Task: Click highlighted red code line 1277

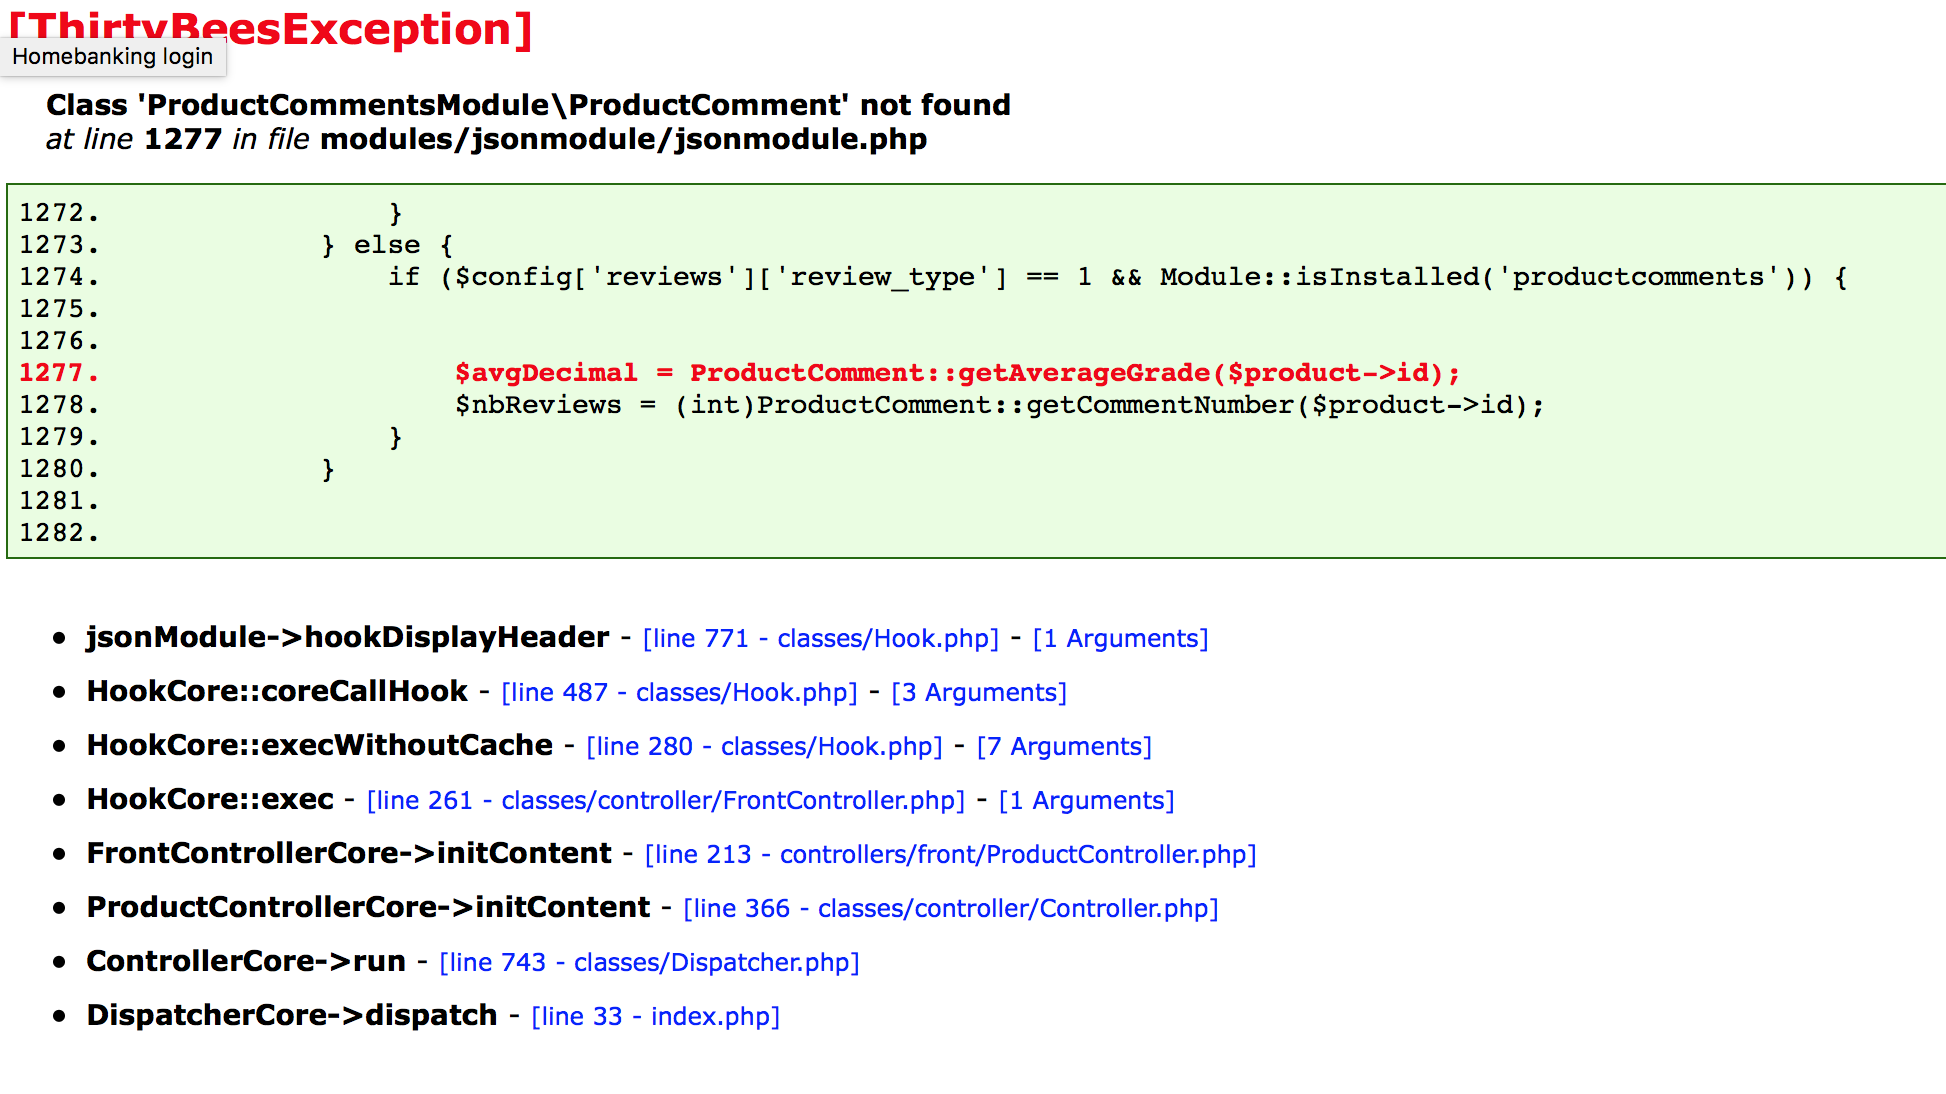Action: 957,373
